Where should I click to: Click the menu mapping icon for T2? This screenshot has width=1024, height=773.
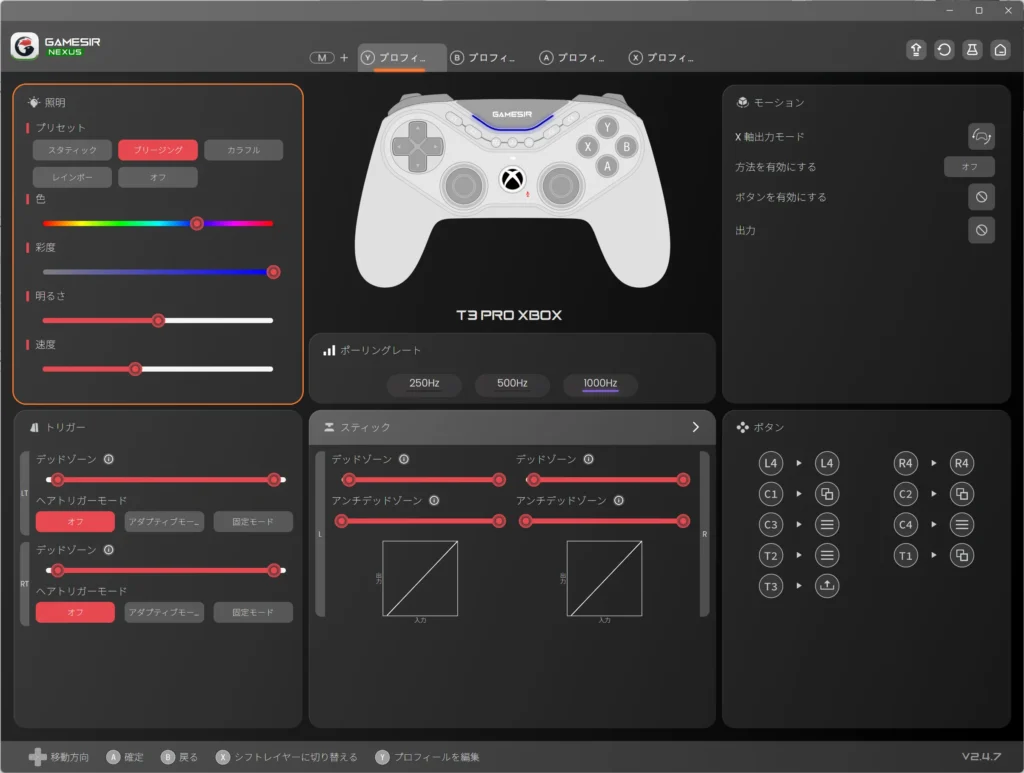(827, 555)
